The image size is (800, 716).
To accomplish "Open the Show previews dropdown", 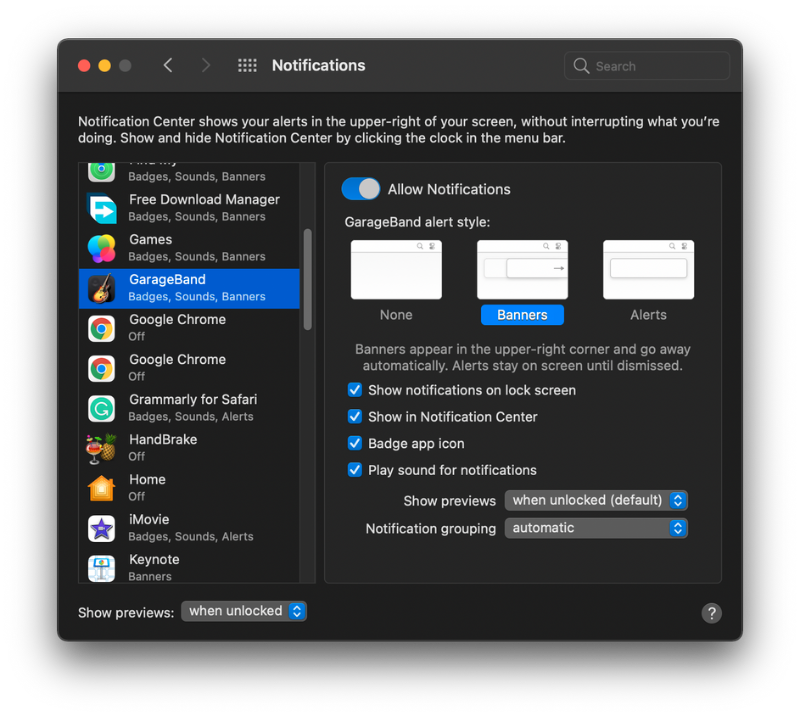I will click(x=596, y=500).
